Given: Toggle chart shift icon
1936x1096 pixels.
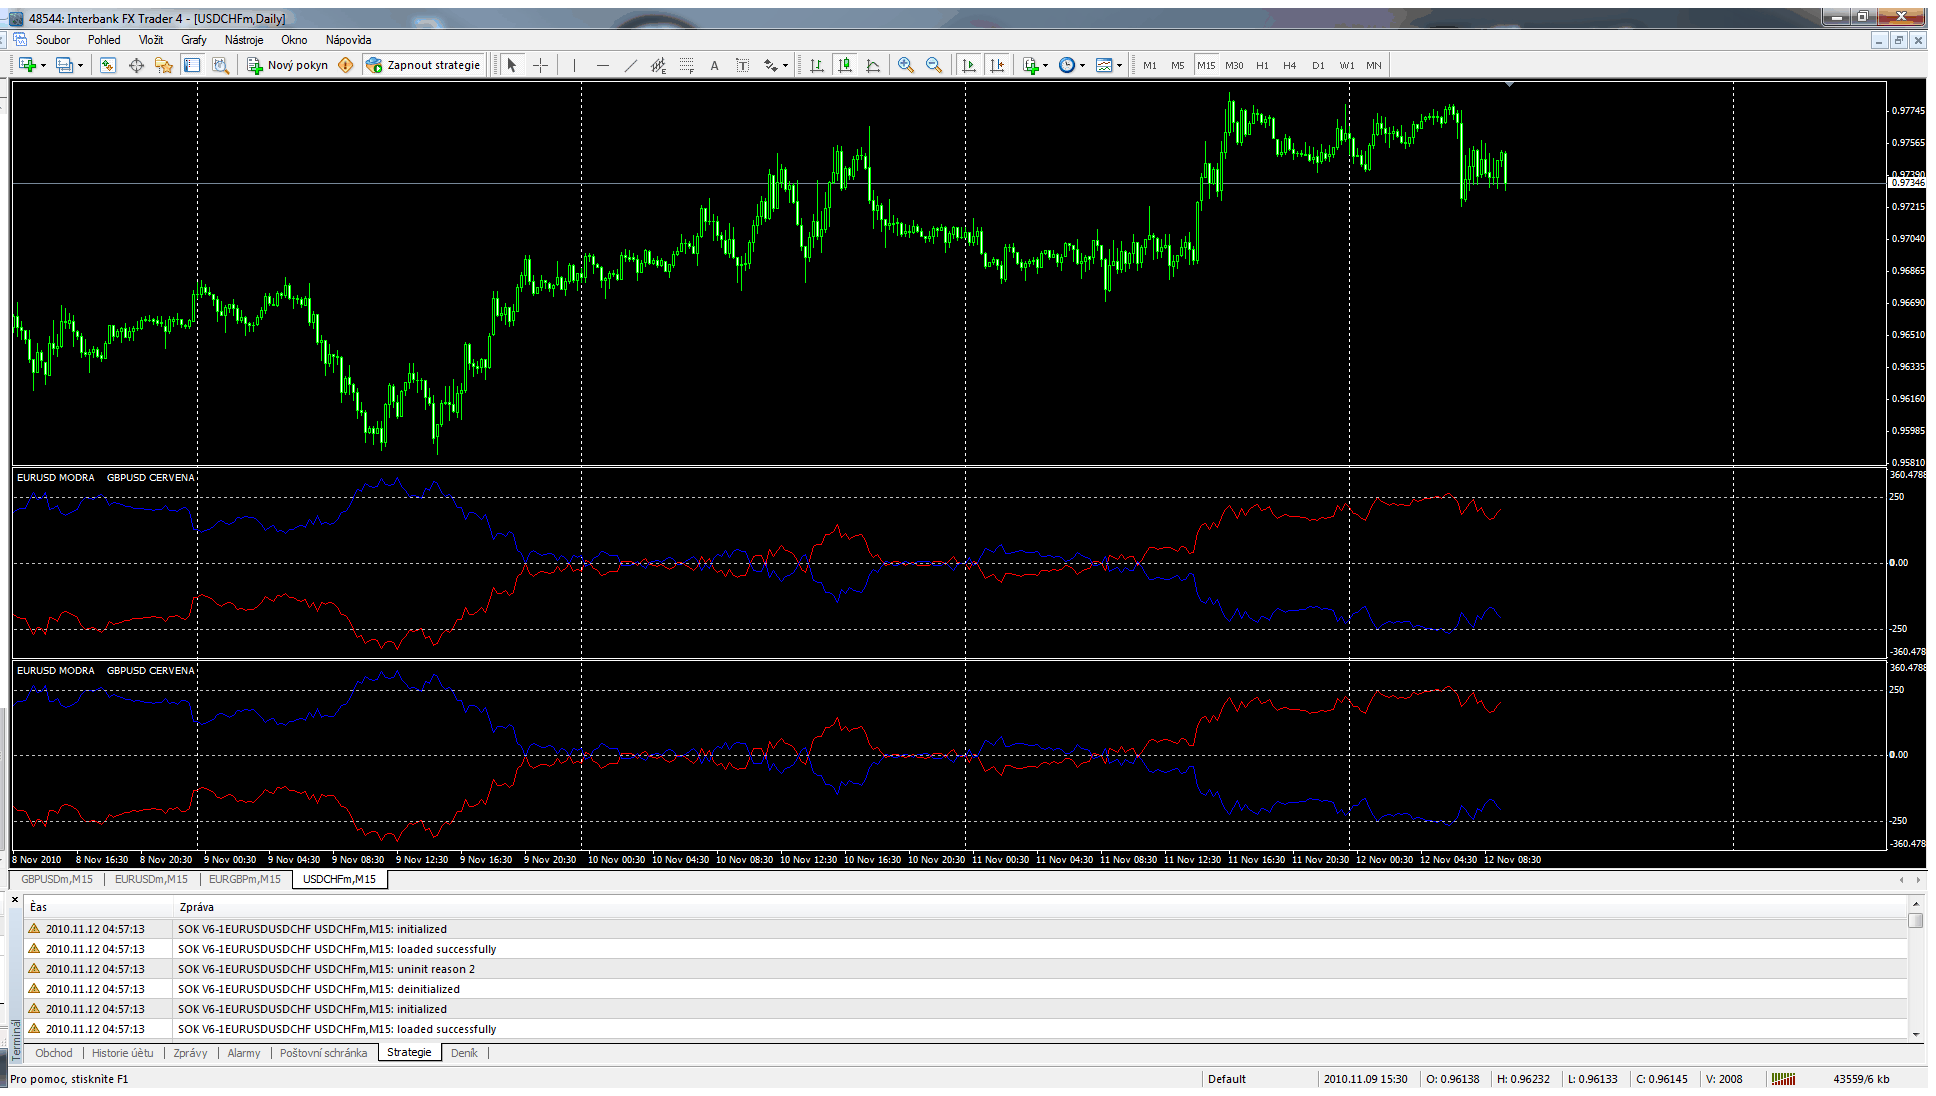Looking at the screenshot, I should click(x=996, y=65).
